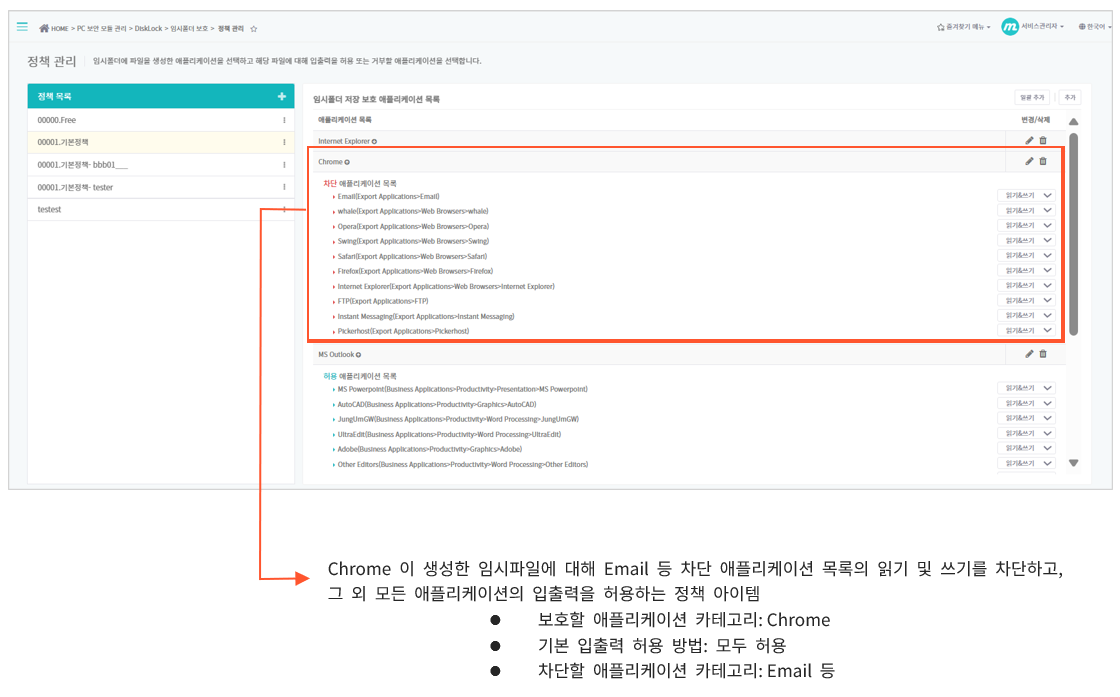Toggle the MS Outlook row expander icon

pos(359,355)
